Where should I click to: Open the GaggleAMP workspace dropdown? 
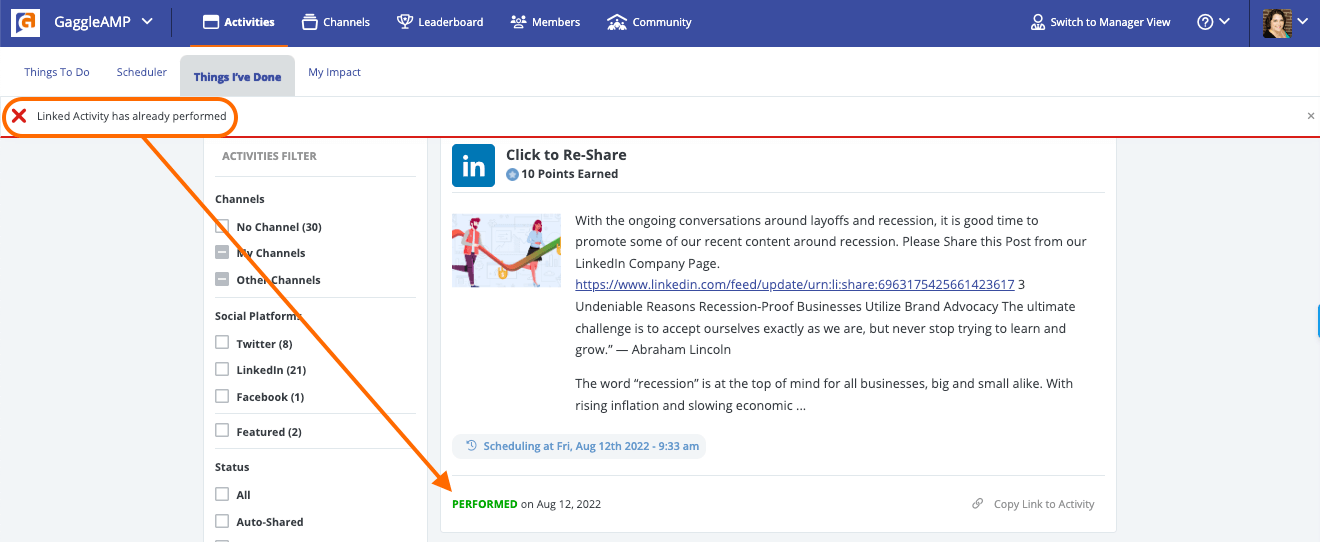[103, 22]
